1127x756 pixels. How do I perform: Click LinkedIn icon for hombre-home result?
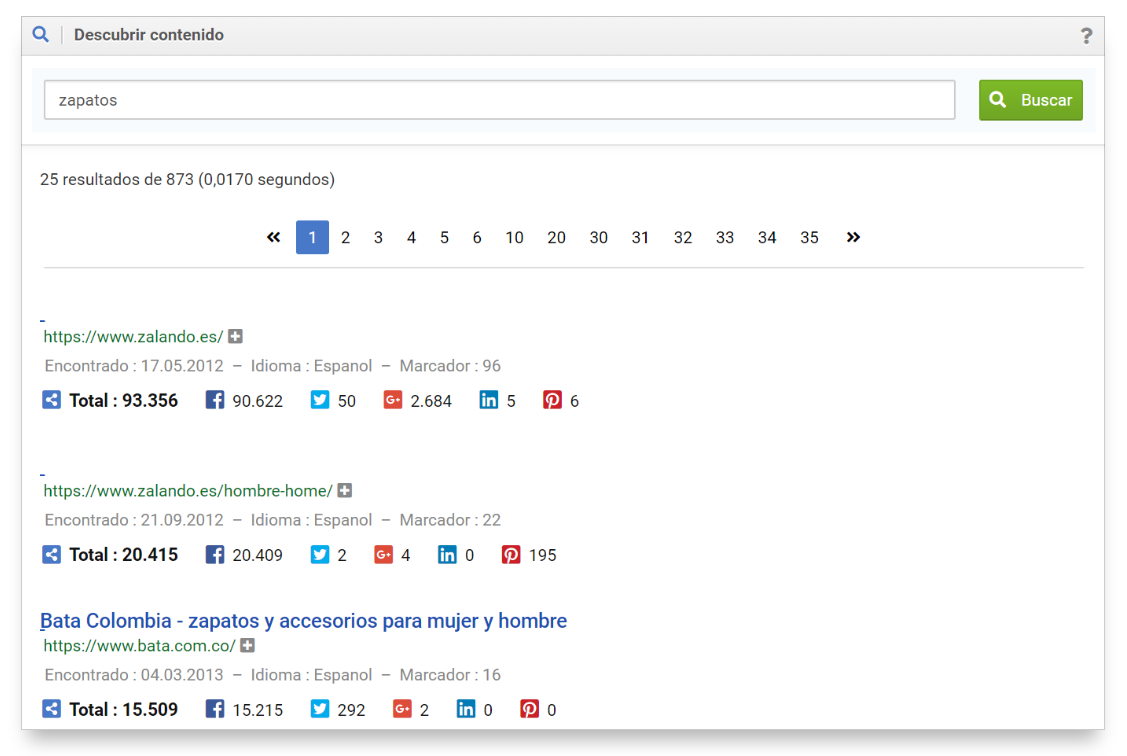tap(447, 554)
